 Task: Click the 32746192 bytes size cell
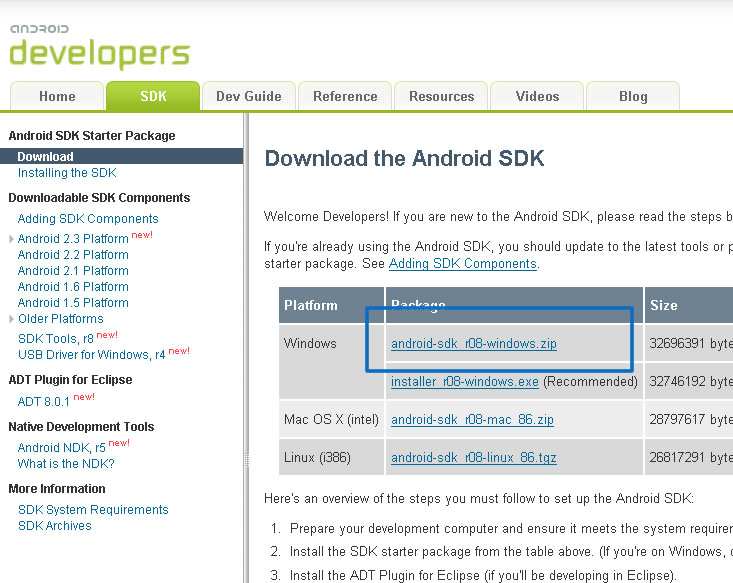pos(689,381)
